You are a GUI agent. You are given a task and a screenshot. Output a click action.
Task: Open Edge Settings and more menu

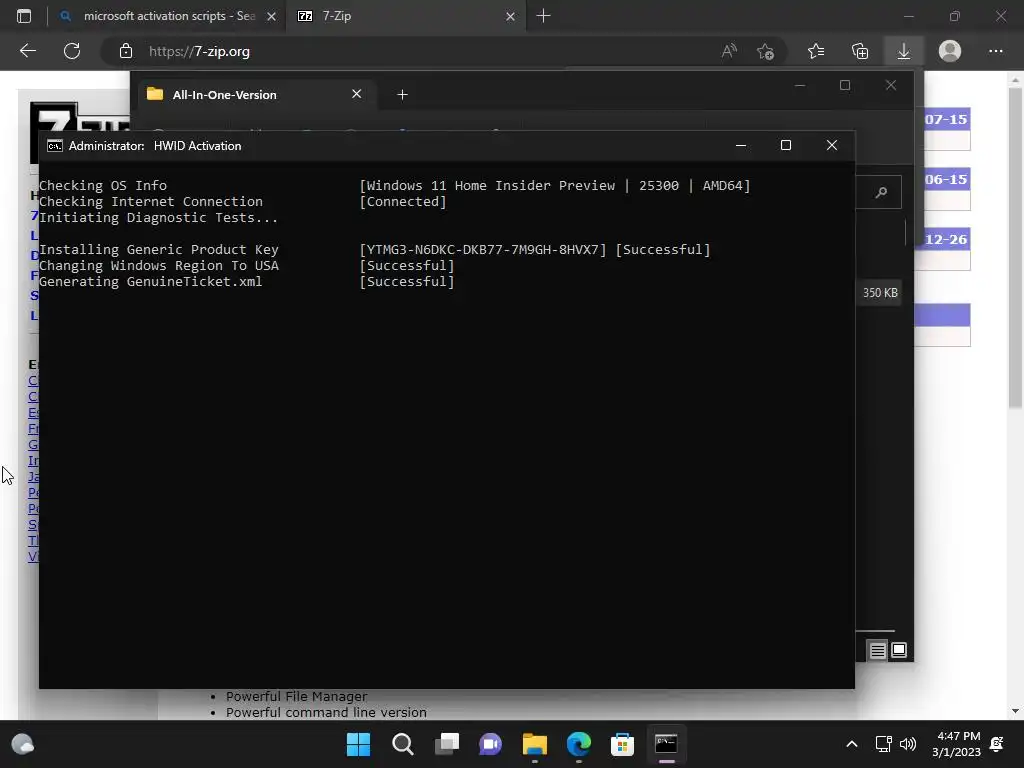(x=995, y=51)
